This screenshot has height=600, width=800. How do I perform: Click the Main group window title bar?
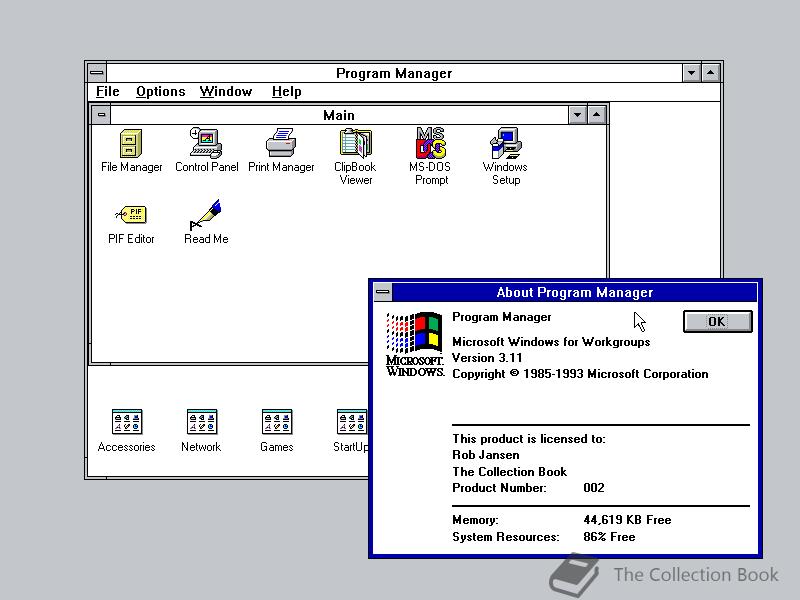click(x=339, y=115)
